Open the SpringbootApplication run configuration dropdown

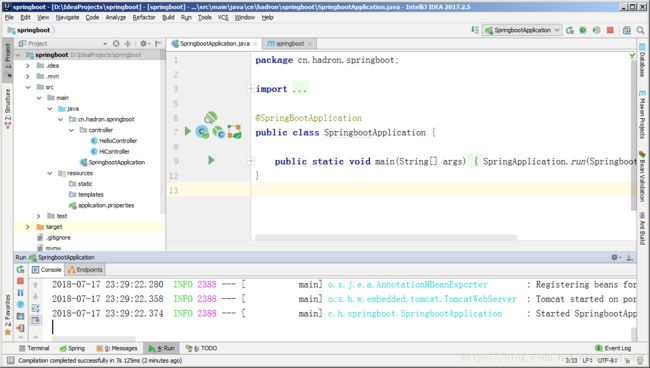521,30
